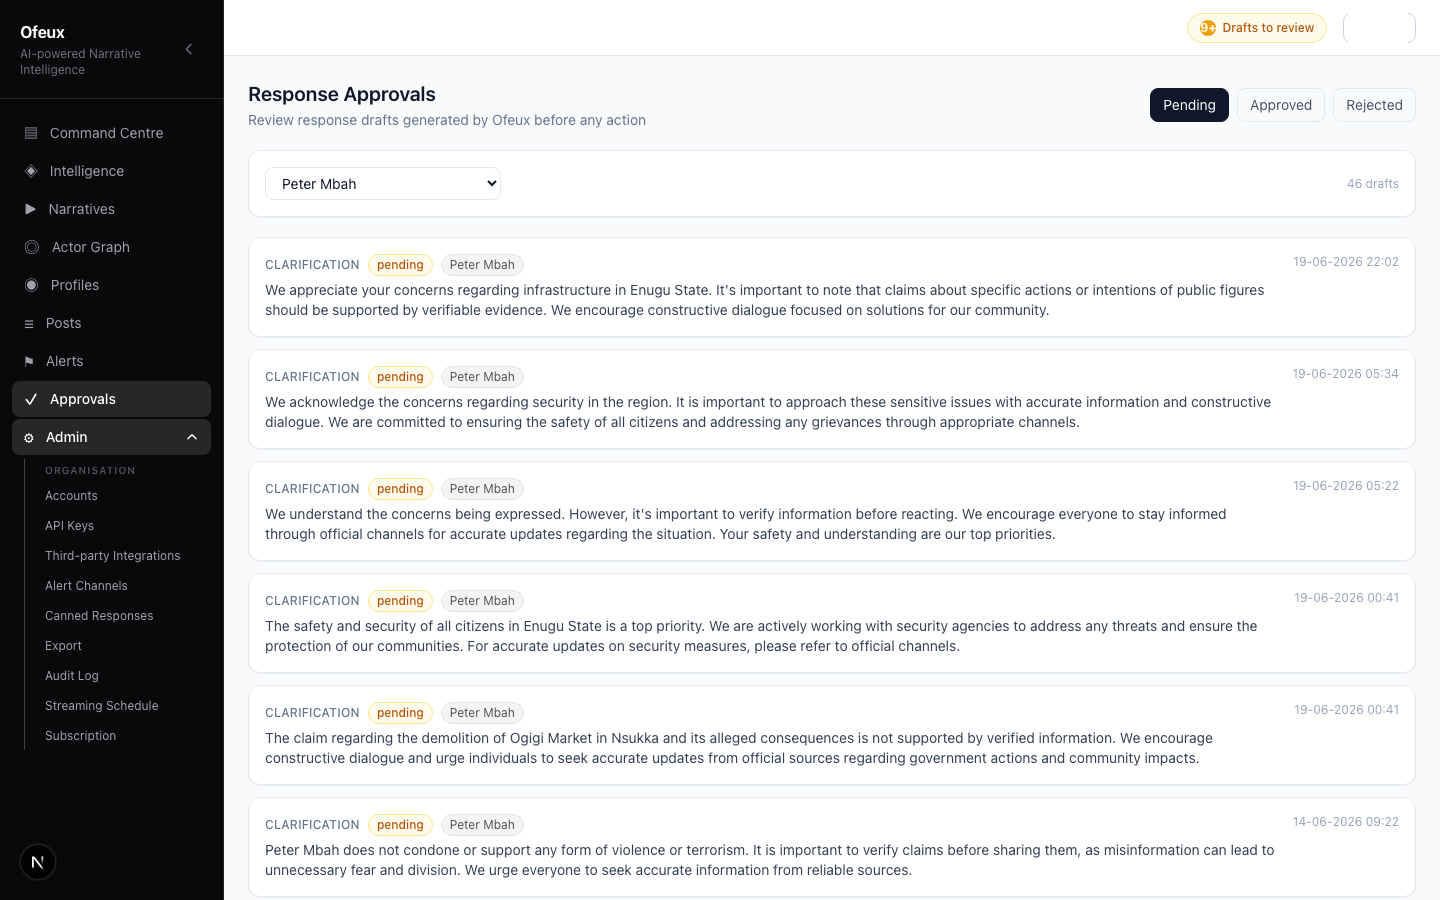
Task: Go to Intelligence section
Action: click(111, 171)
